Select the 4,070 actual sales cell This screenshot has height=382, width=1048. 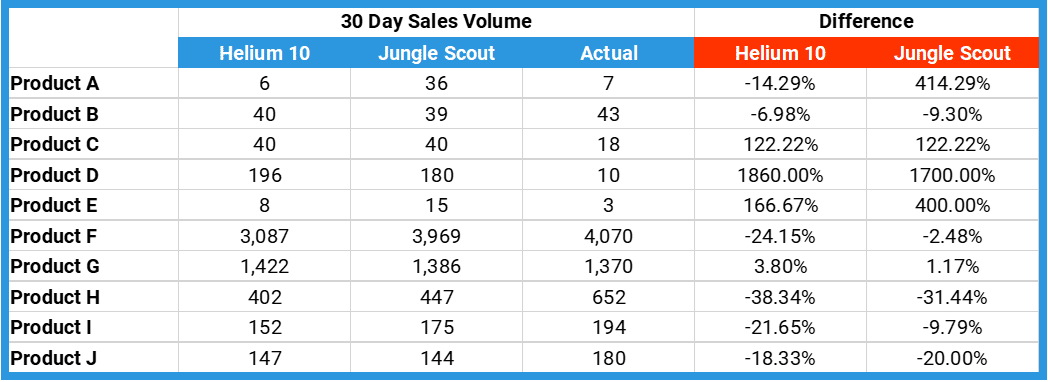[x=608, y=236]
